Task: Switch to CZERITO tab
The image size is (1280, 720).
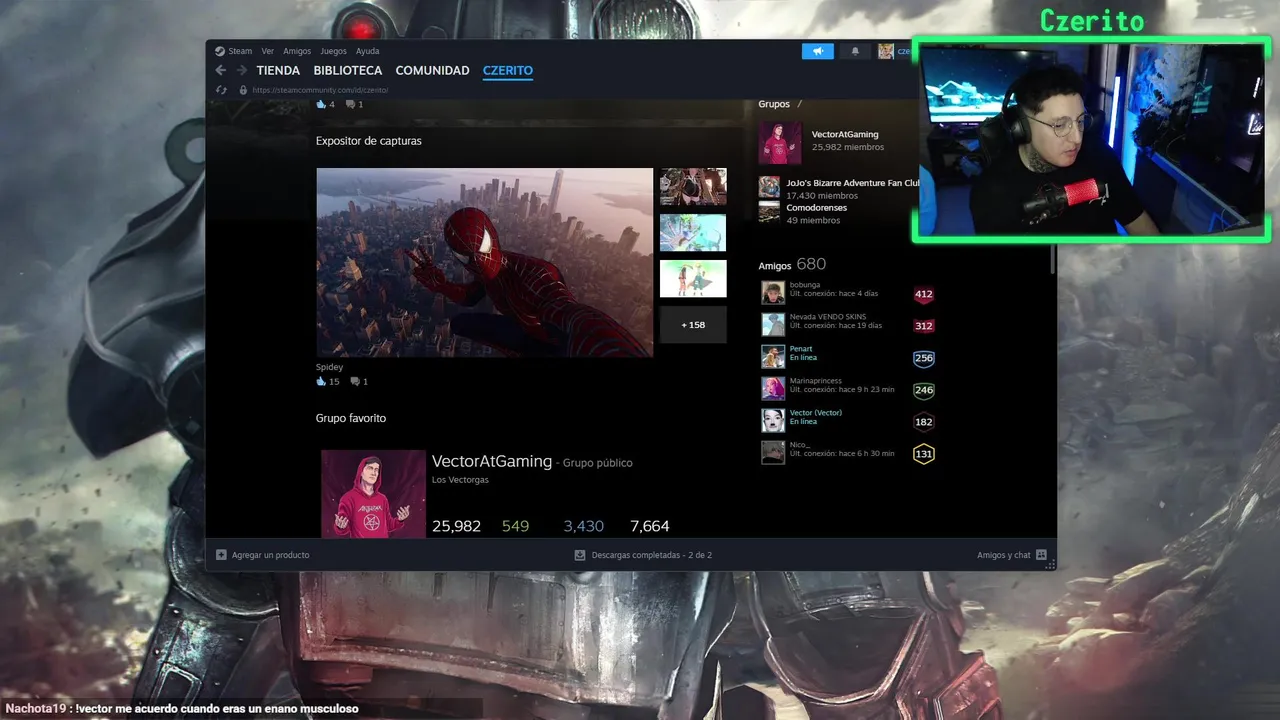Action: coord(507,70)
